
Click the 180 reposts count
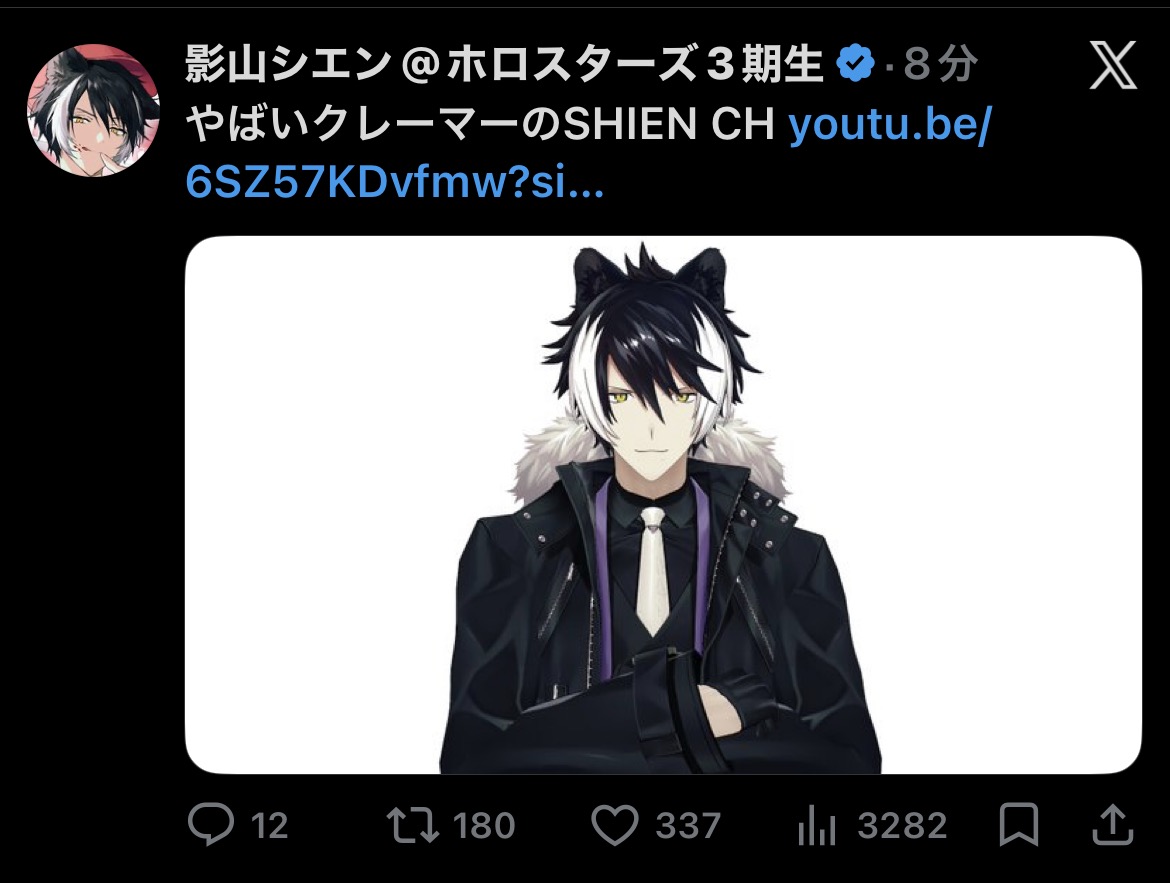[x=484, y=826]
